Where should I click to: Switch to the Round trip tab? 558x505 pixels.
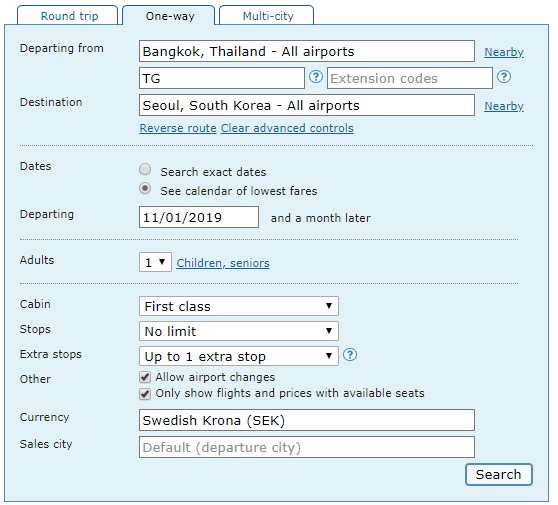68,16
